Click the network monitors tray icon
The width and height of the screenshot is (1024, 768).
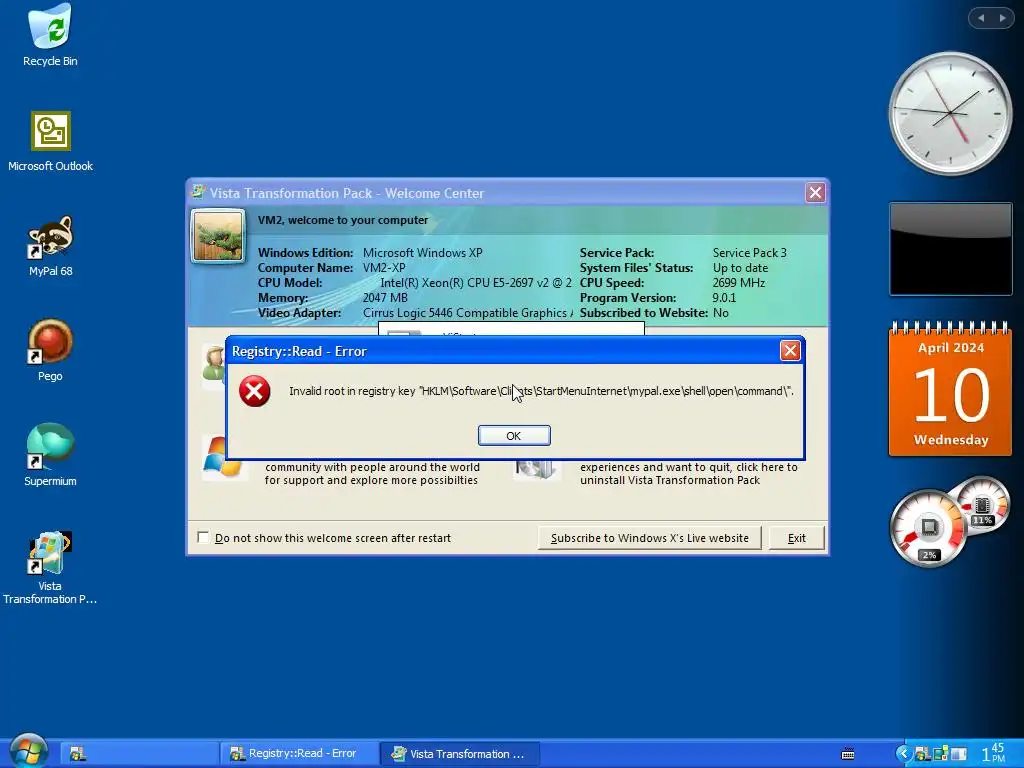tap(940, 754)
